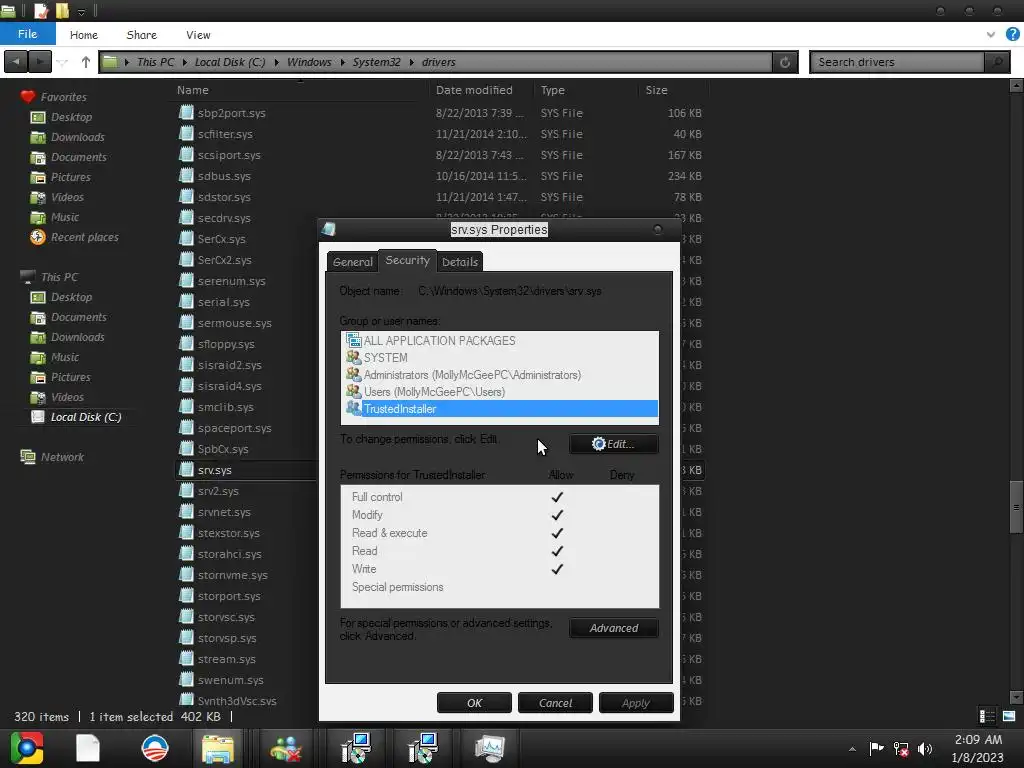The height and width of the screenshot is (768, 1024).
Task: Launch the Obama logo app in the taskbar
Action: [155, 748]
